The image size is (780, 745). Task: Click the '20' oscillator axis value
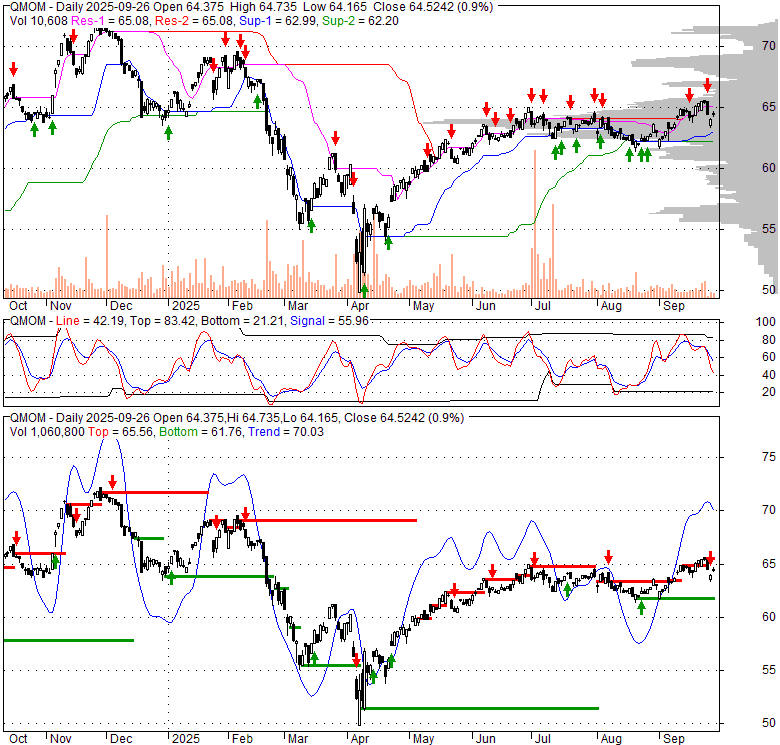(x=769, y=392)
